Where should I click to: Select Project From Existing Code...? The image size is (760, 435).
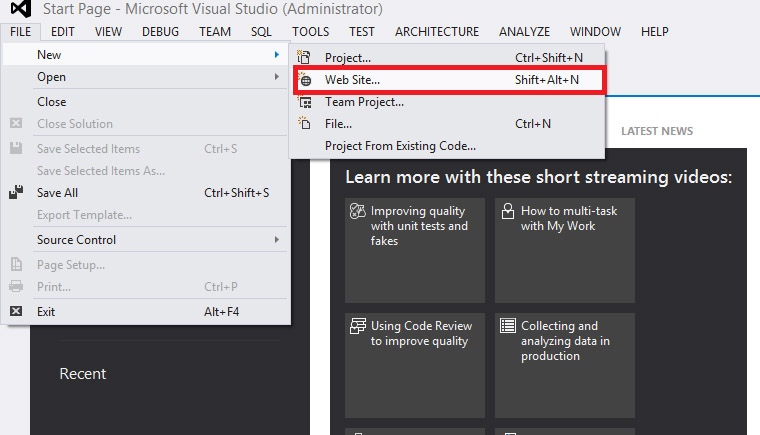(447, 145)
